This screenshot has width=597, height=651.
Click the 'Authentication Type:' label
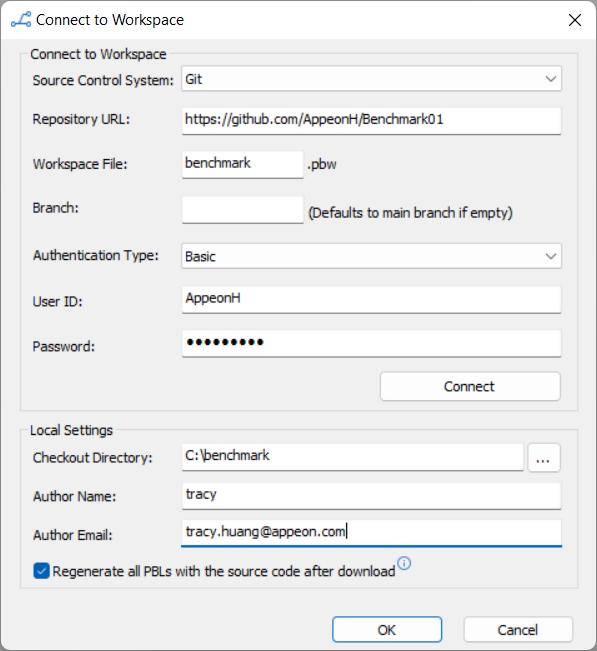[x=96, y=255]
